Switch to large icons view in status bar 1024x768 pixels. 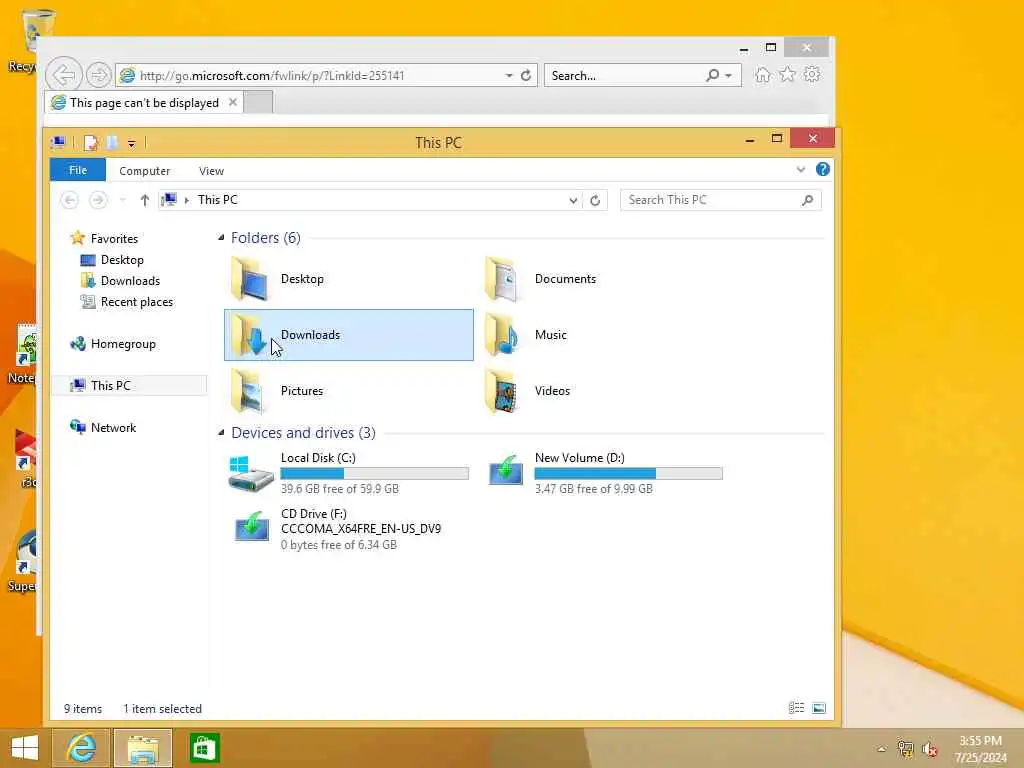[x=819, y=707]
